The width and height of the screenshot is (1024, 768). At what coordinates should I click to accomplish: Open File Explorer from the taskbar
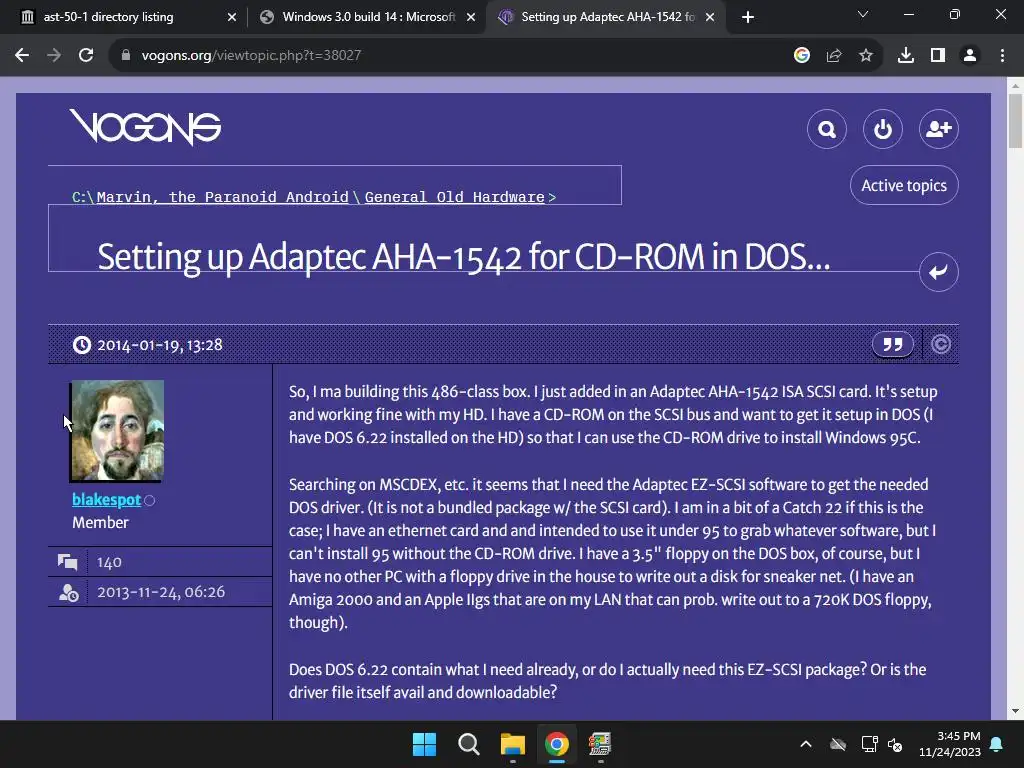[x=513, y=744]
